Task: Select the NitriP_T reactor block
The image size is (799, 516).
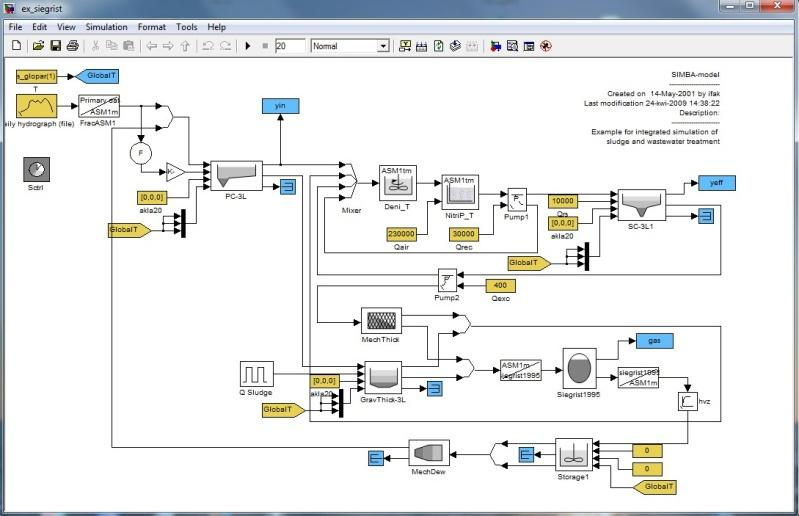Action: coord(460,192)
